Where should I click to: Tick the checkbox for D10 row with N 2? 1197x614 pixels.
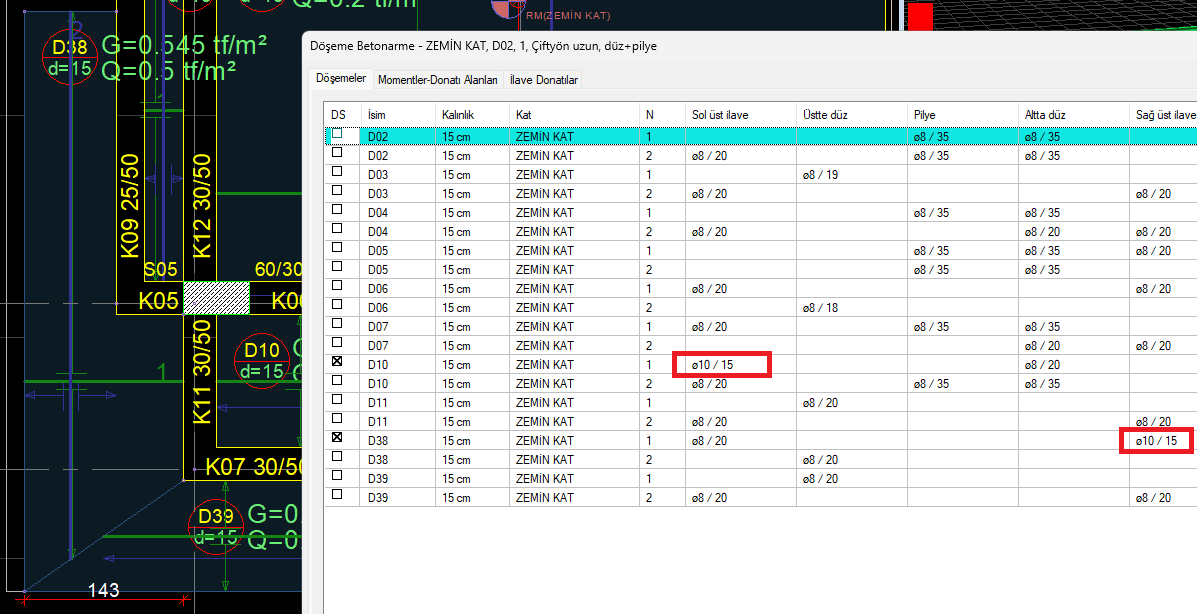pyautogui.click(x=337, y=381)
